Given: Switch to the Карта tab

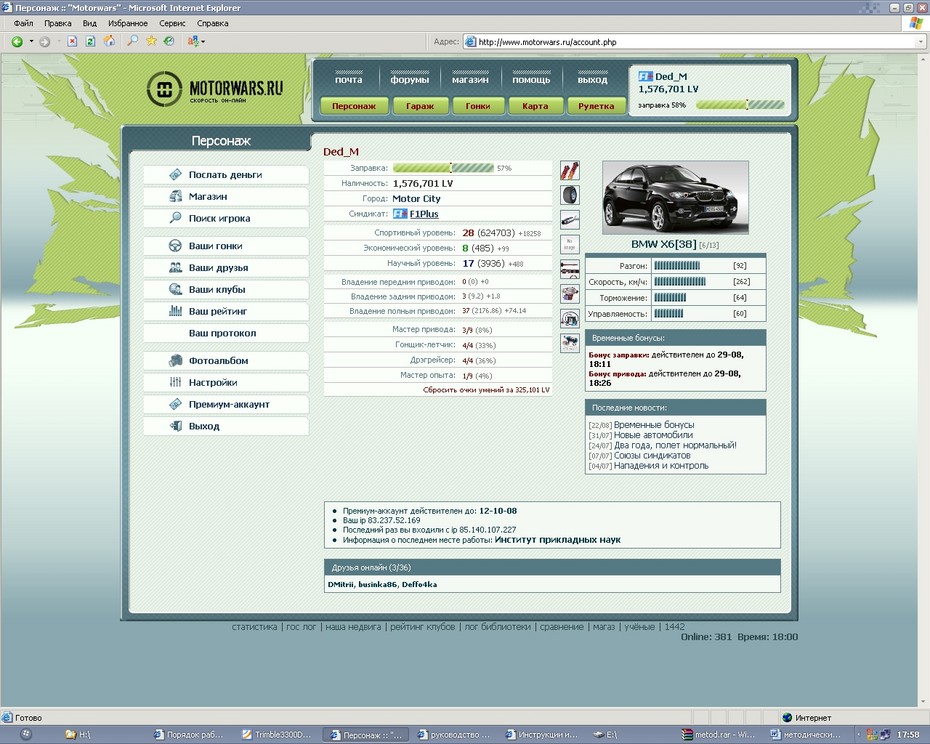Looking at the screenshot, I should pos(535,106).
